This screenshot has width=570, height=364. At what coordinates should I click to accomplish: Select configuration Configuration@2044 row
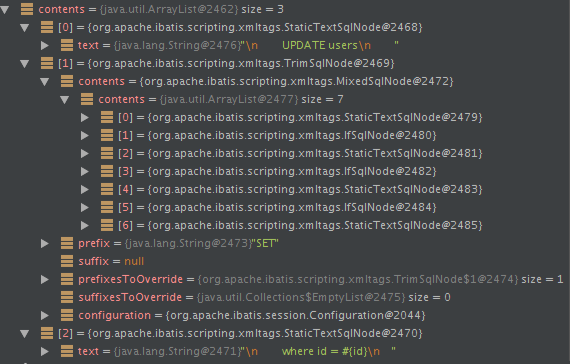[285, 315]
